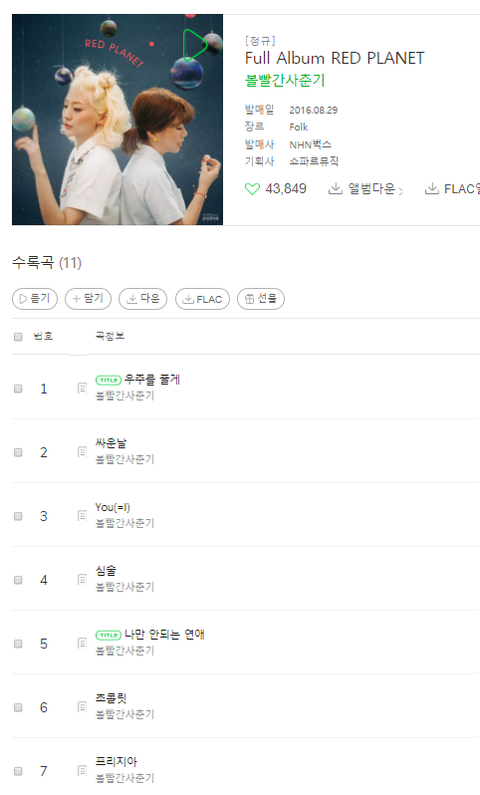
Task: Click the 담기 add button
Action: click(88, 299)
